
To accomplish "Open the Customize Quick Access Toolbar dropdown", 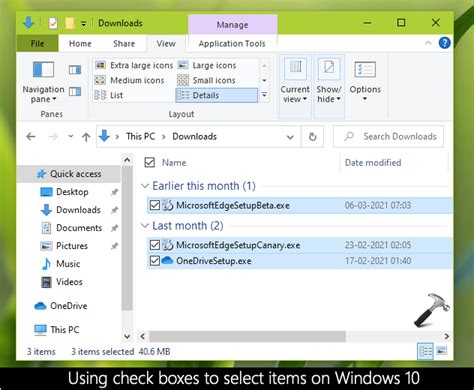I will 83,24.
